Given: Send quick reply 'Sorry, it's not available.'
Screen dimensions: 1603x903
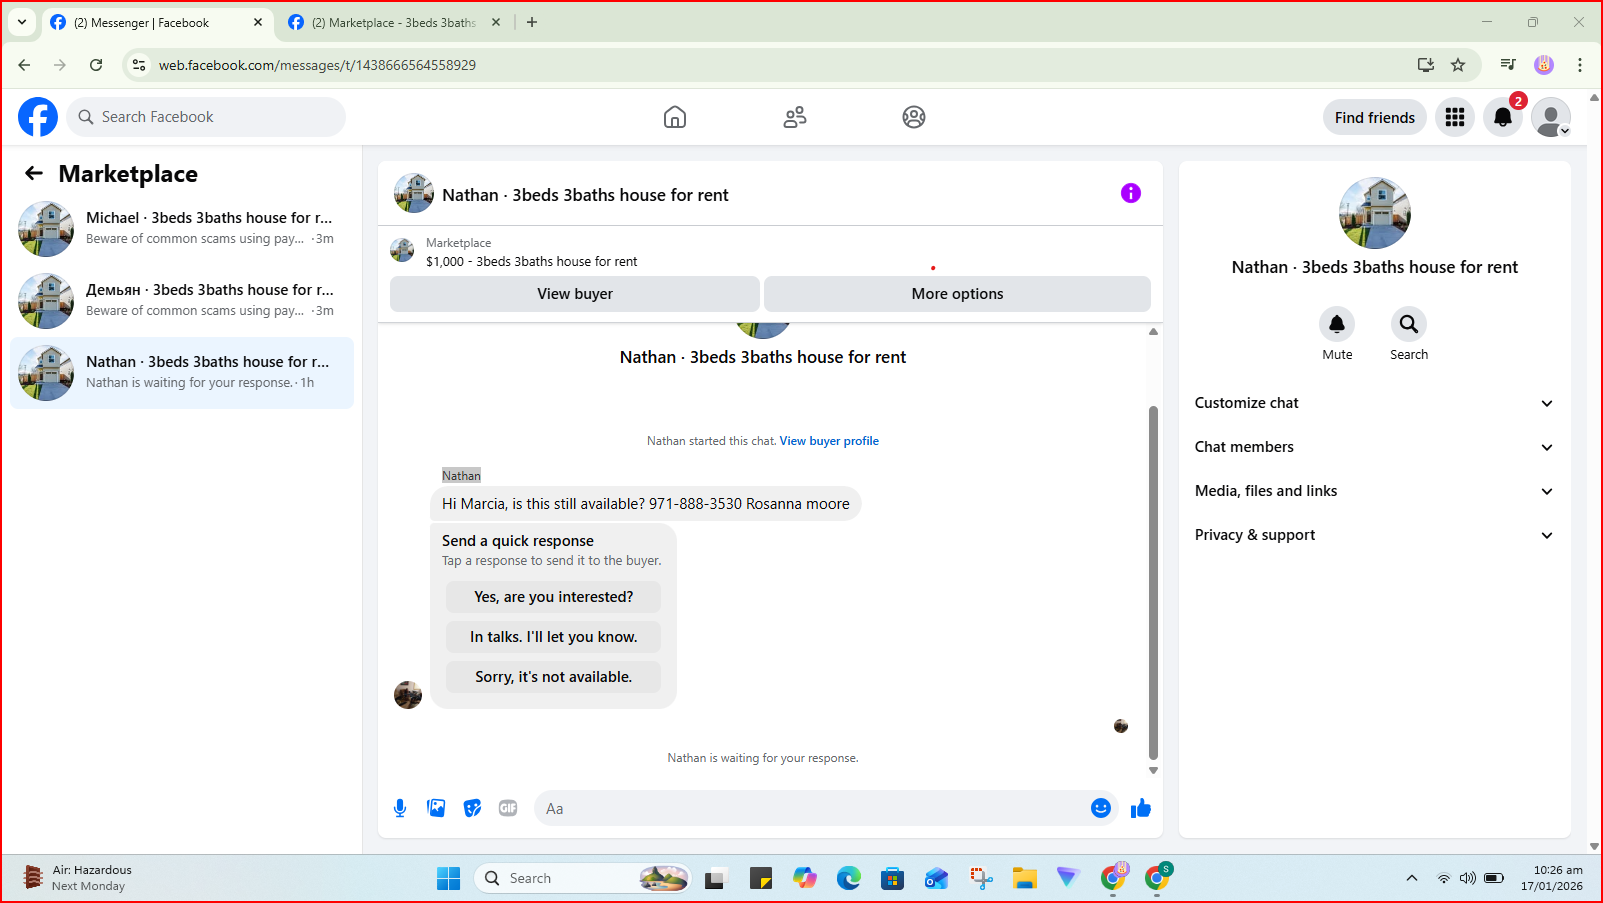Looking at the screenshot, I should tap(554, 677).
